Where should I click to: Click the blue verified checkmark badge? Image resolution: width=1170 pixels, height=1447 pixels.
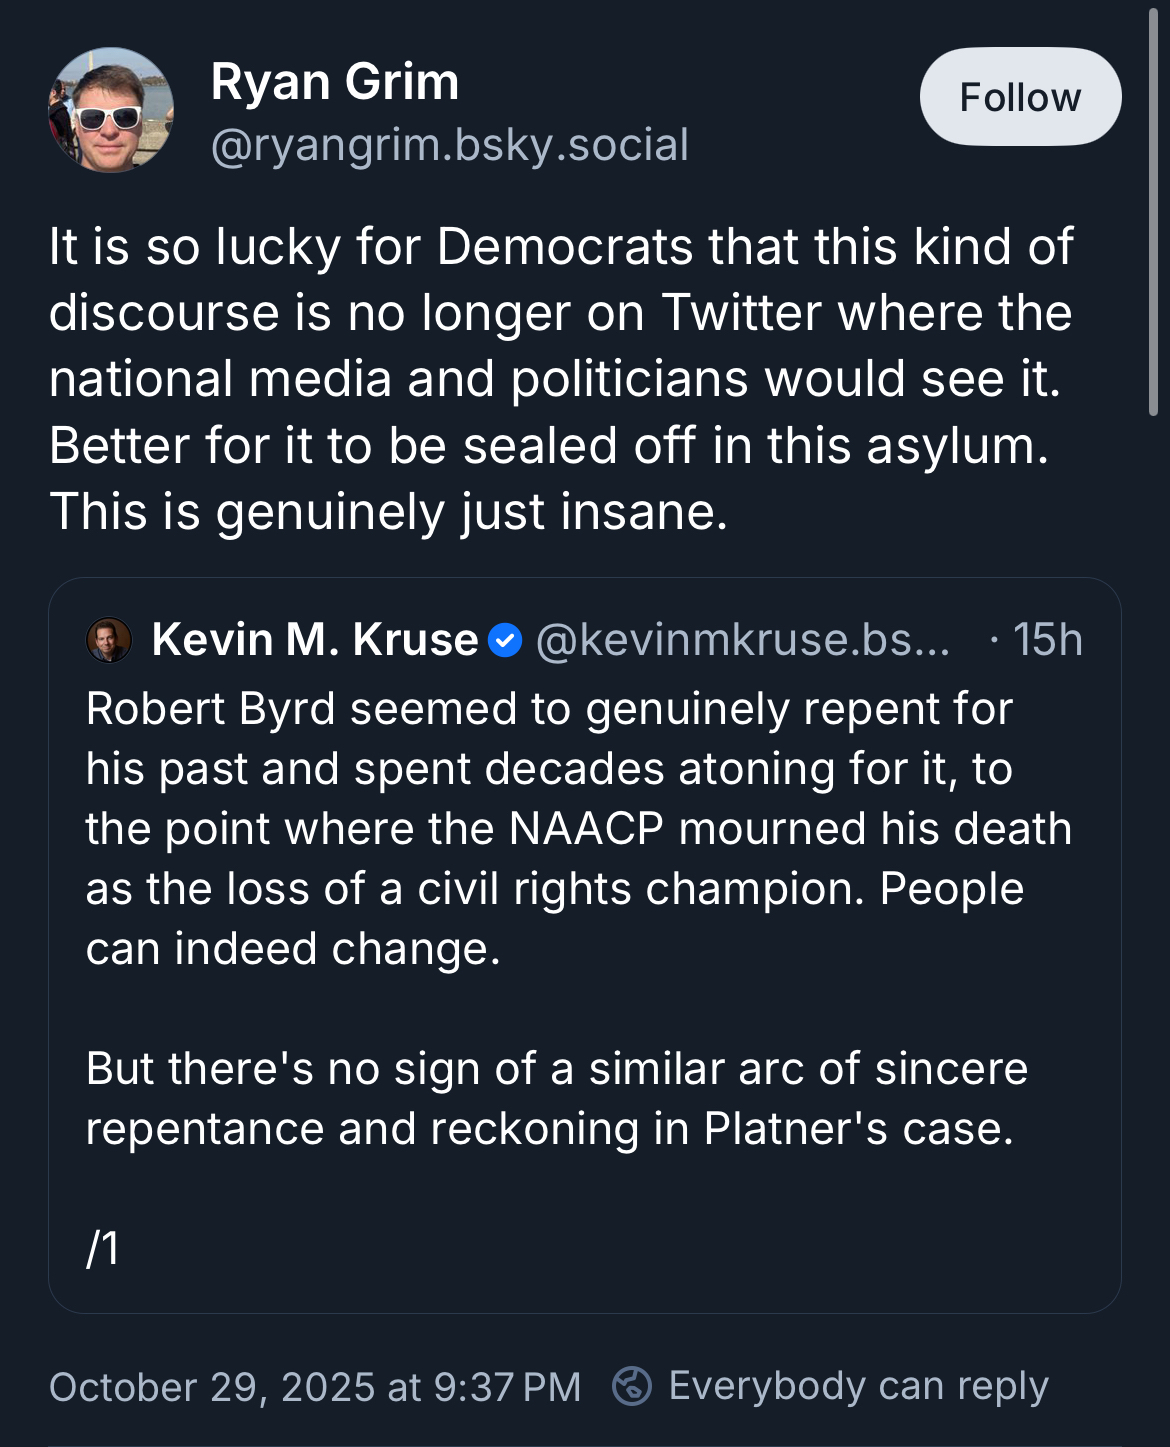coord(505,640)
